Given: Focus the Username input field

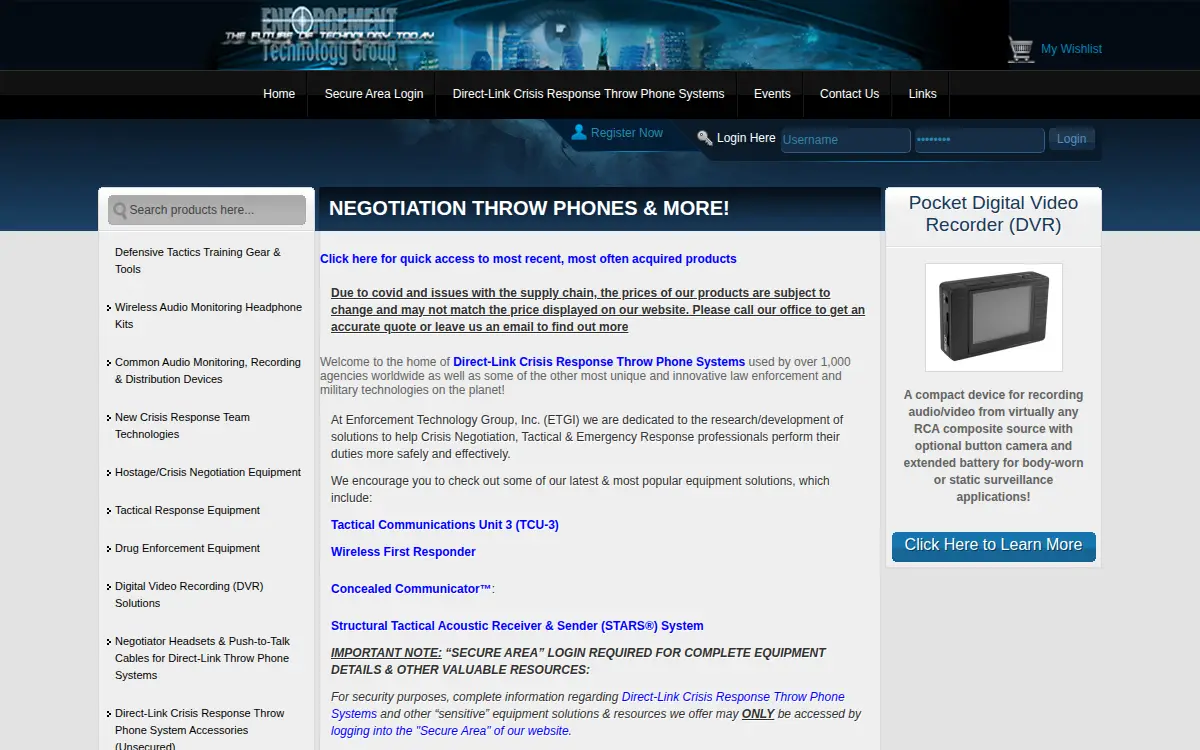Looking at the screenshot, I should point(845,140).
